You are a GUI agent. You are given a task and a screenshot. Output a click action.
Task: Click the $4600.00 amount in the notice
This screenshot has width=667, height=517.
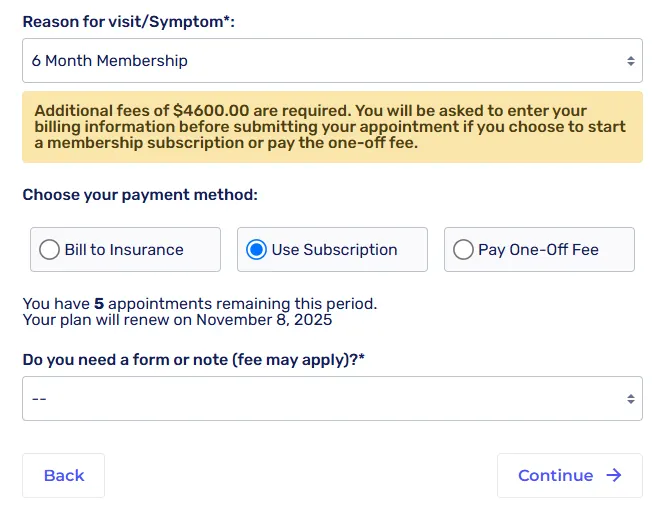coord(215,111)
